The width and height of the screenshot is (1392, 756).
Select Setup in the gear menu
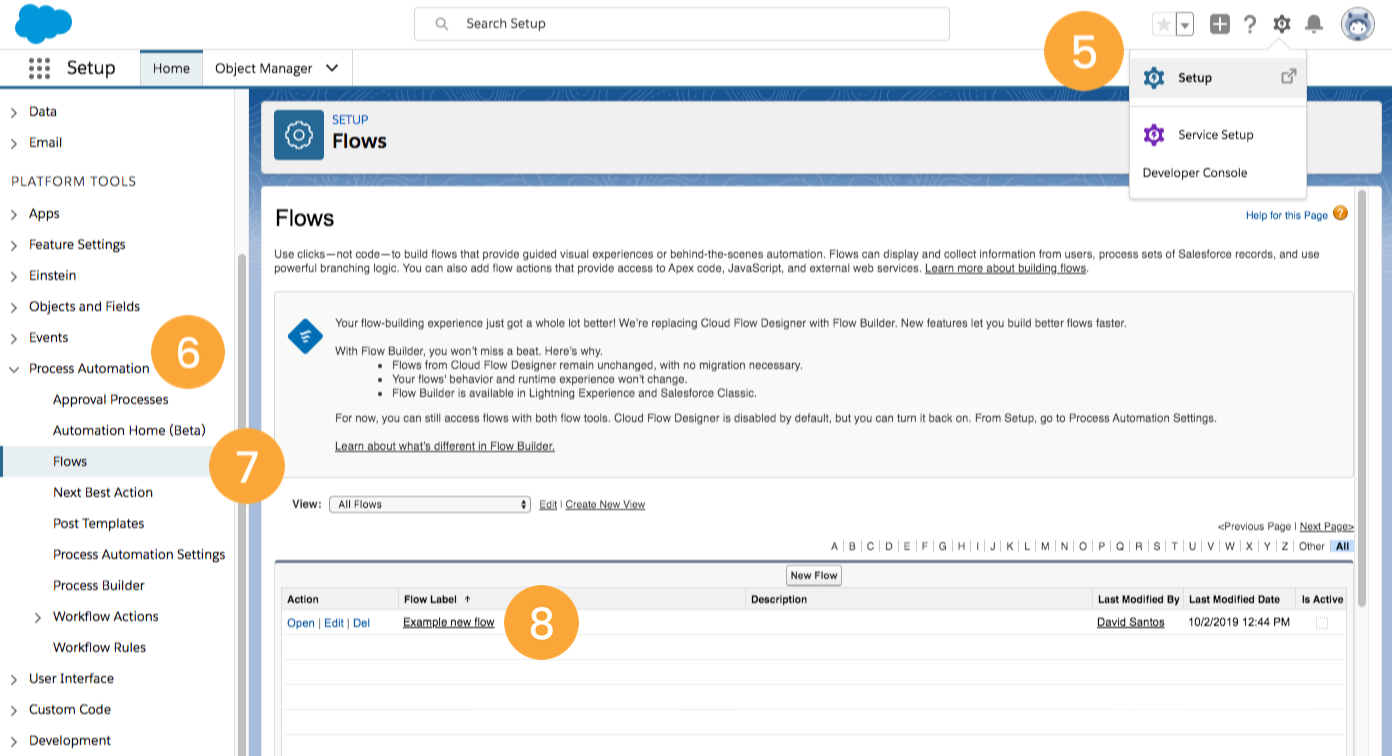tap(1218, 78)
